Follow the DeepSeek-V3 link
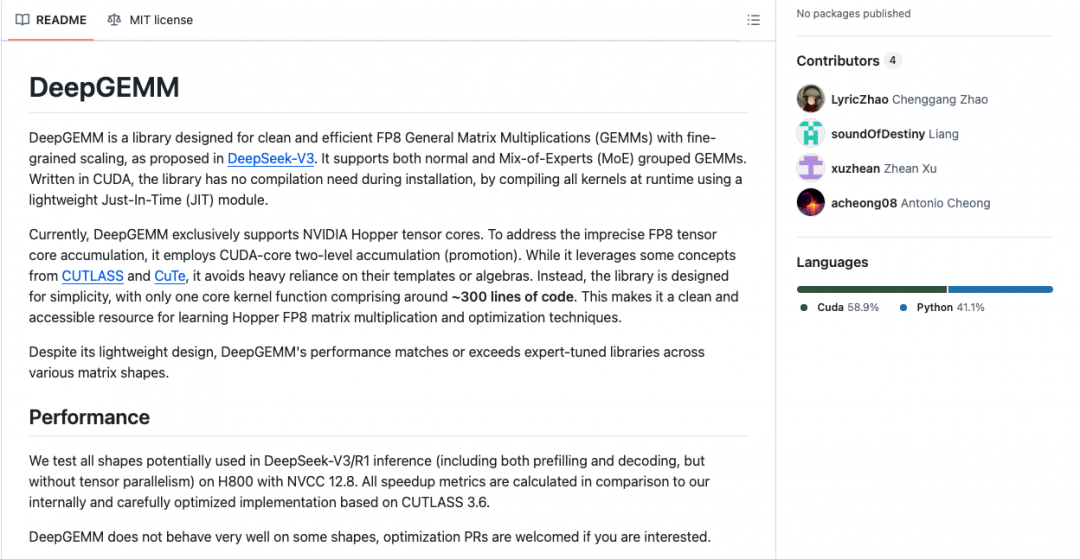Image resolution: width=1080 pixels, height=559 pixels. (x=271, y=158)
